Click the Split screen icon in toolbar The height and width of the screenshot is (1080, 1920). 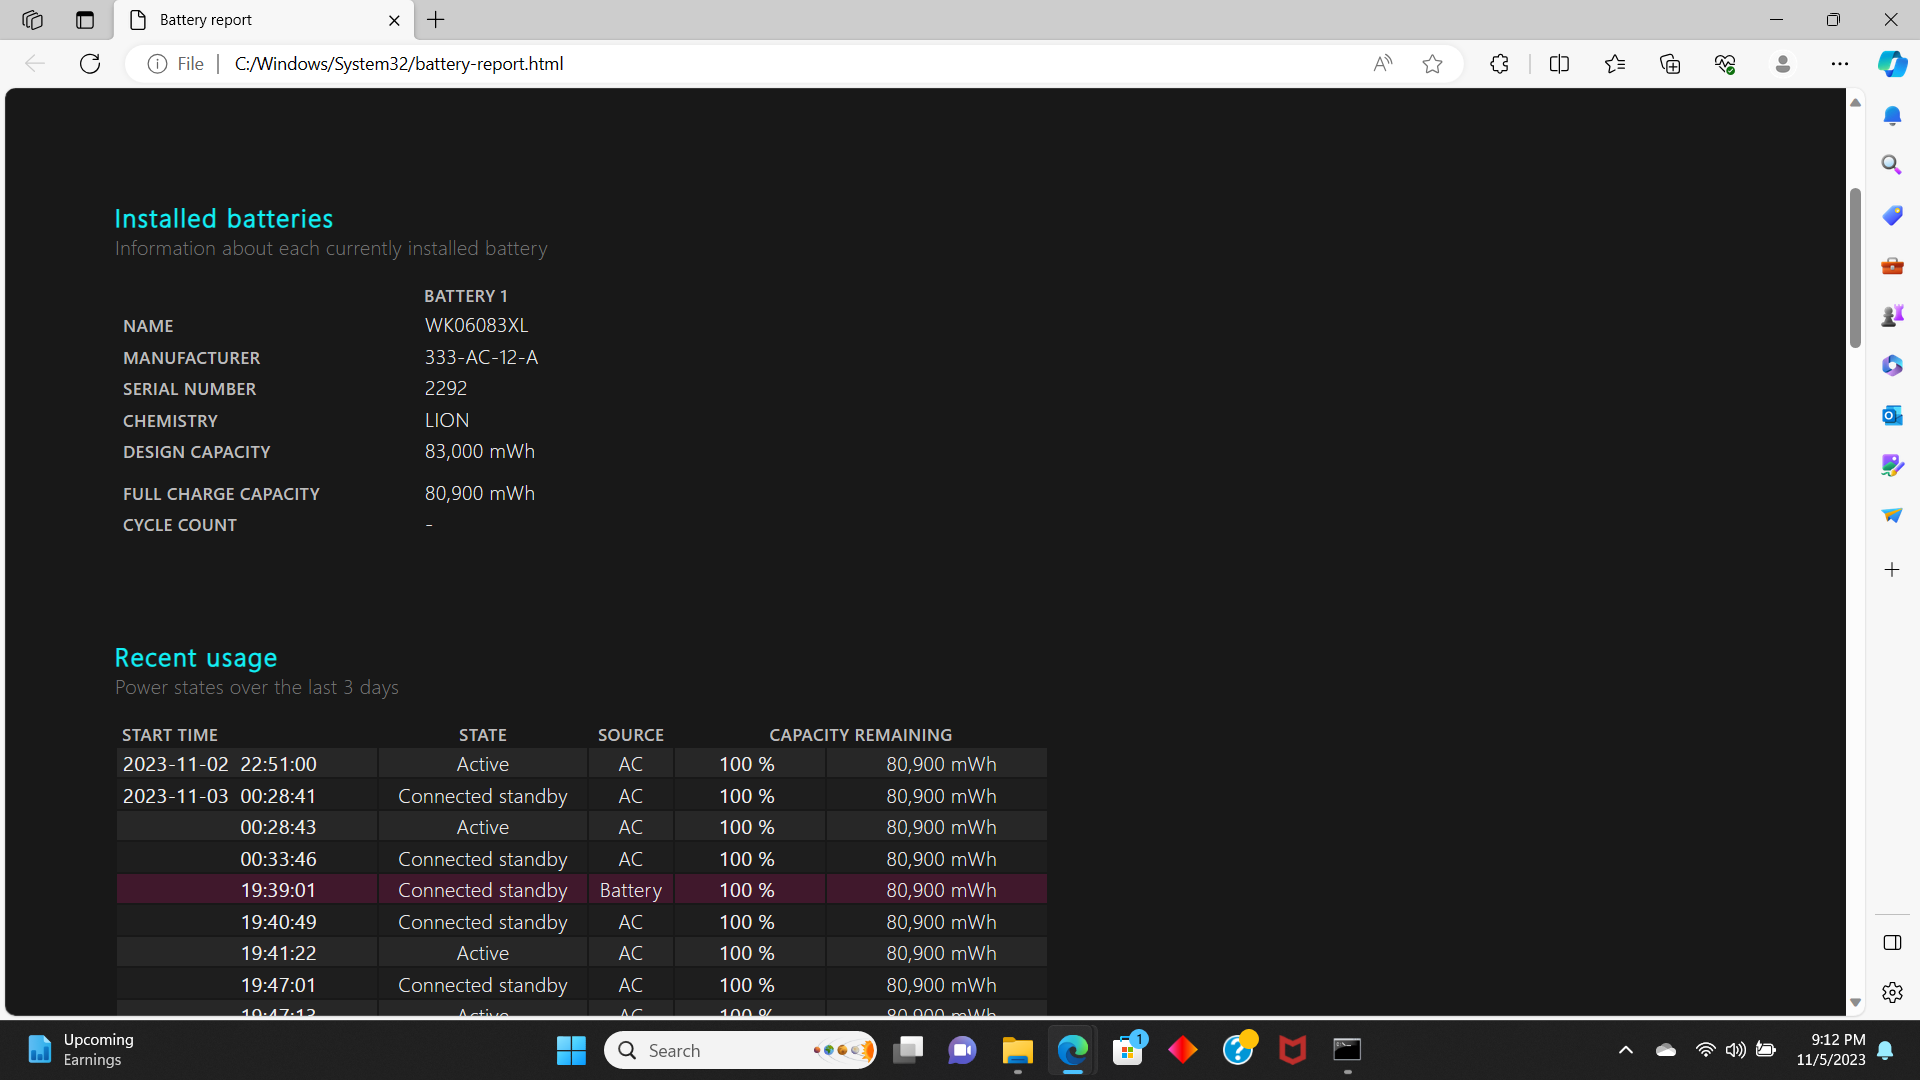1559,63
